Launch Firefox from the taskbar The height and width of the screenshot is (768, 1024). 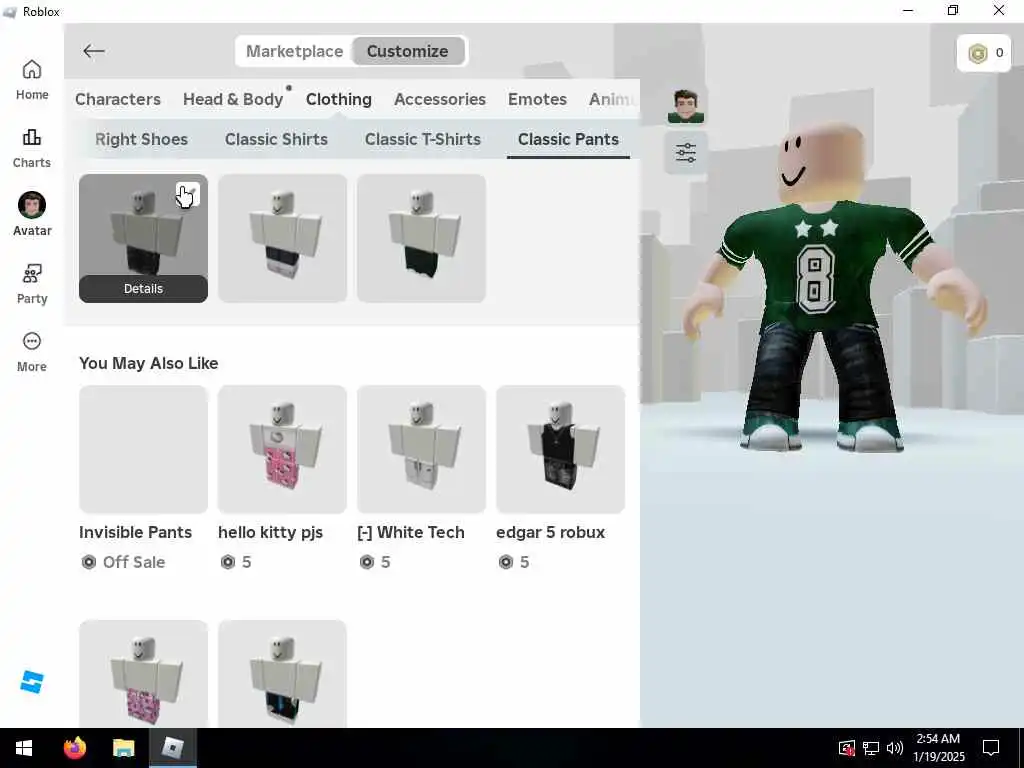(x=74, y=748)
